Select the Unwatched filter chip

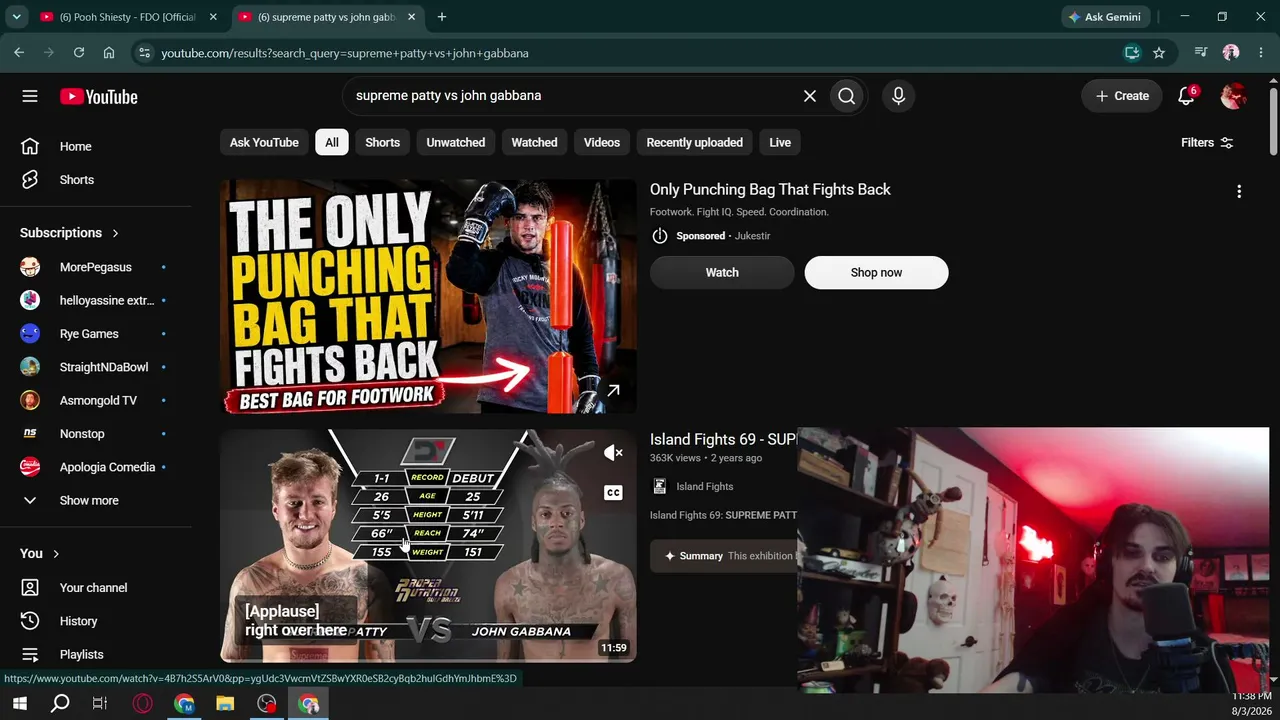click(456, 142)
